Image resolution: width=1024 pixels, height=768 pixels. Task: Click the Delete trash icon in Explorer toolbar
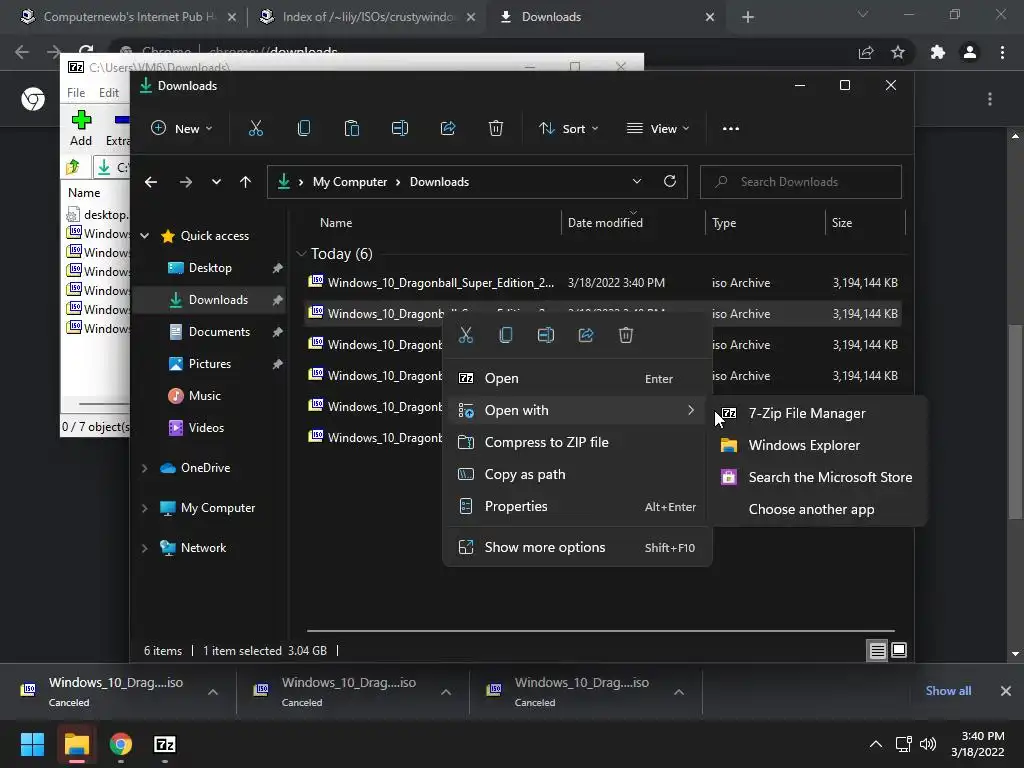[x=496, y=129]
